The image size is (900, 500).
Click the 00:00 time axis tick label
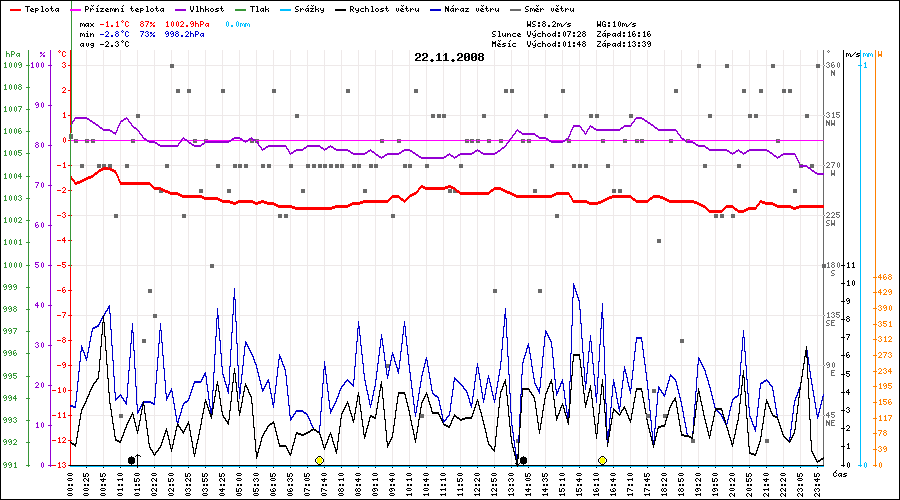(x=71, y=480)
